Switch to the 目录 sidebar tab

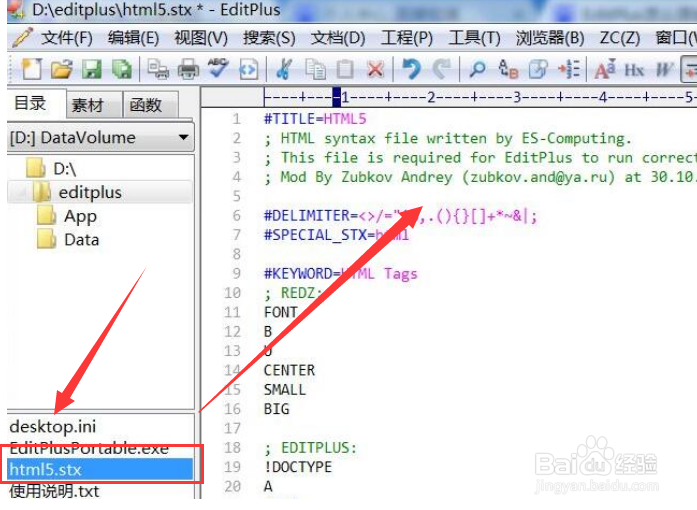point(30,103)
